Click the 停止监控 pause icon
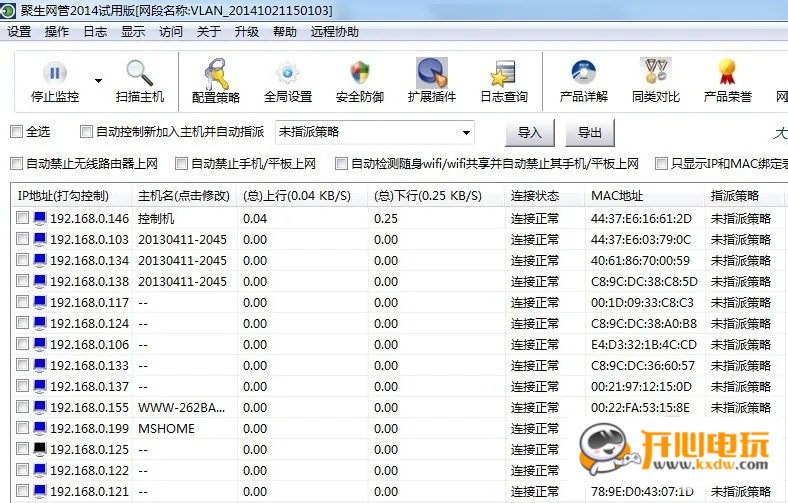Image resolution: width=788 pixels, height=503 pixels. pyautogui.click(x=55, y=73)
